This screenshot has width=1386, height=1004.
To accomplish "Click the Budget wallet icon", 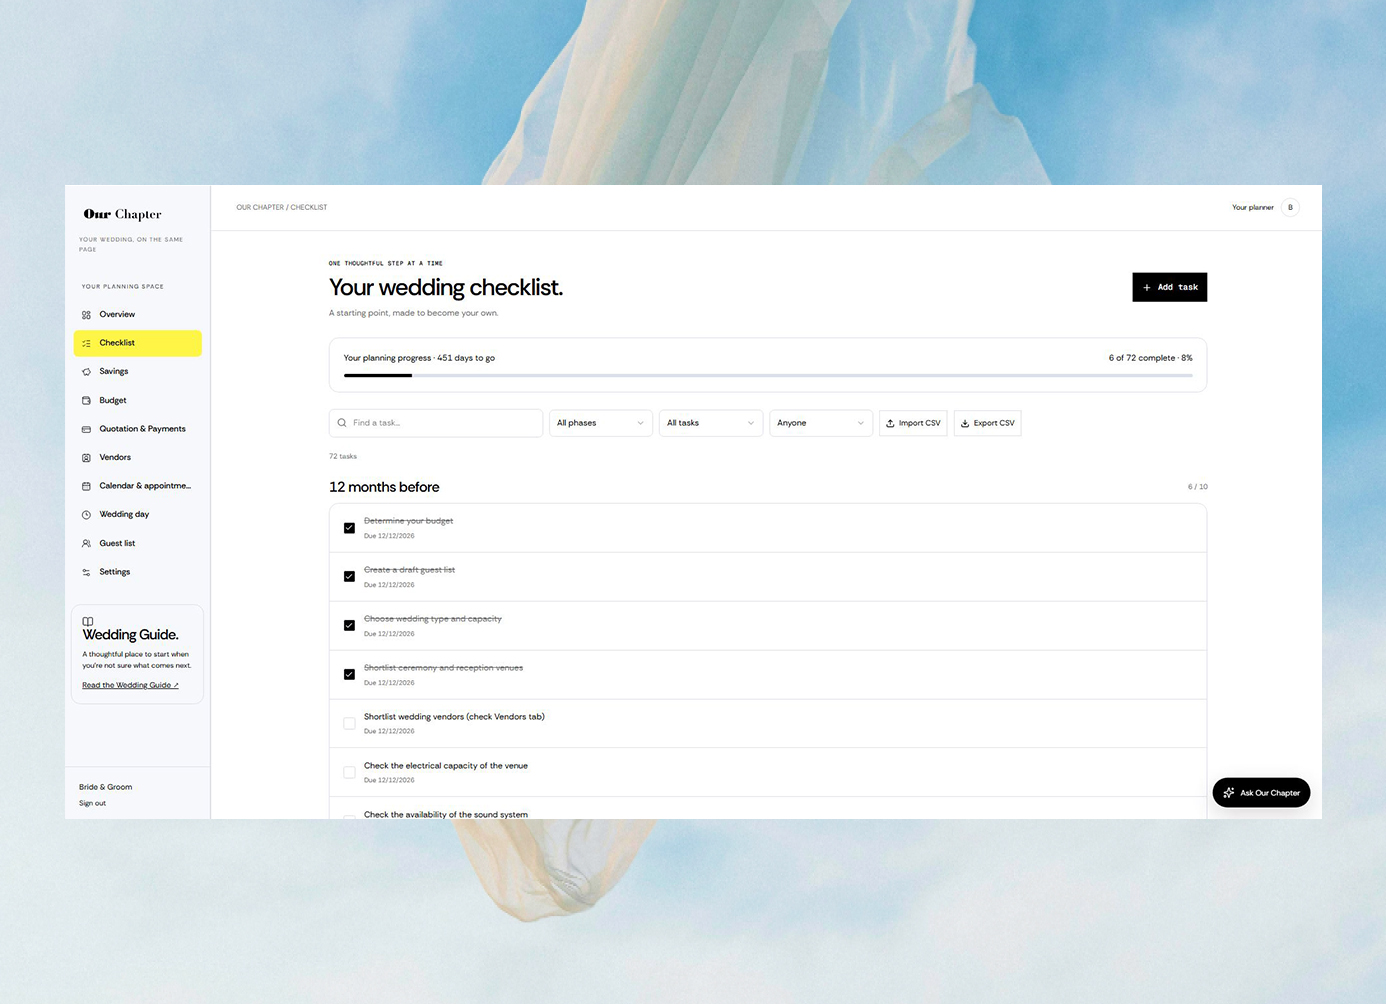I will pos(86,401).
